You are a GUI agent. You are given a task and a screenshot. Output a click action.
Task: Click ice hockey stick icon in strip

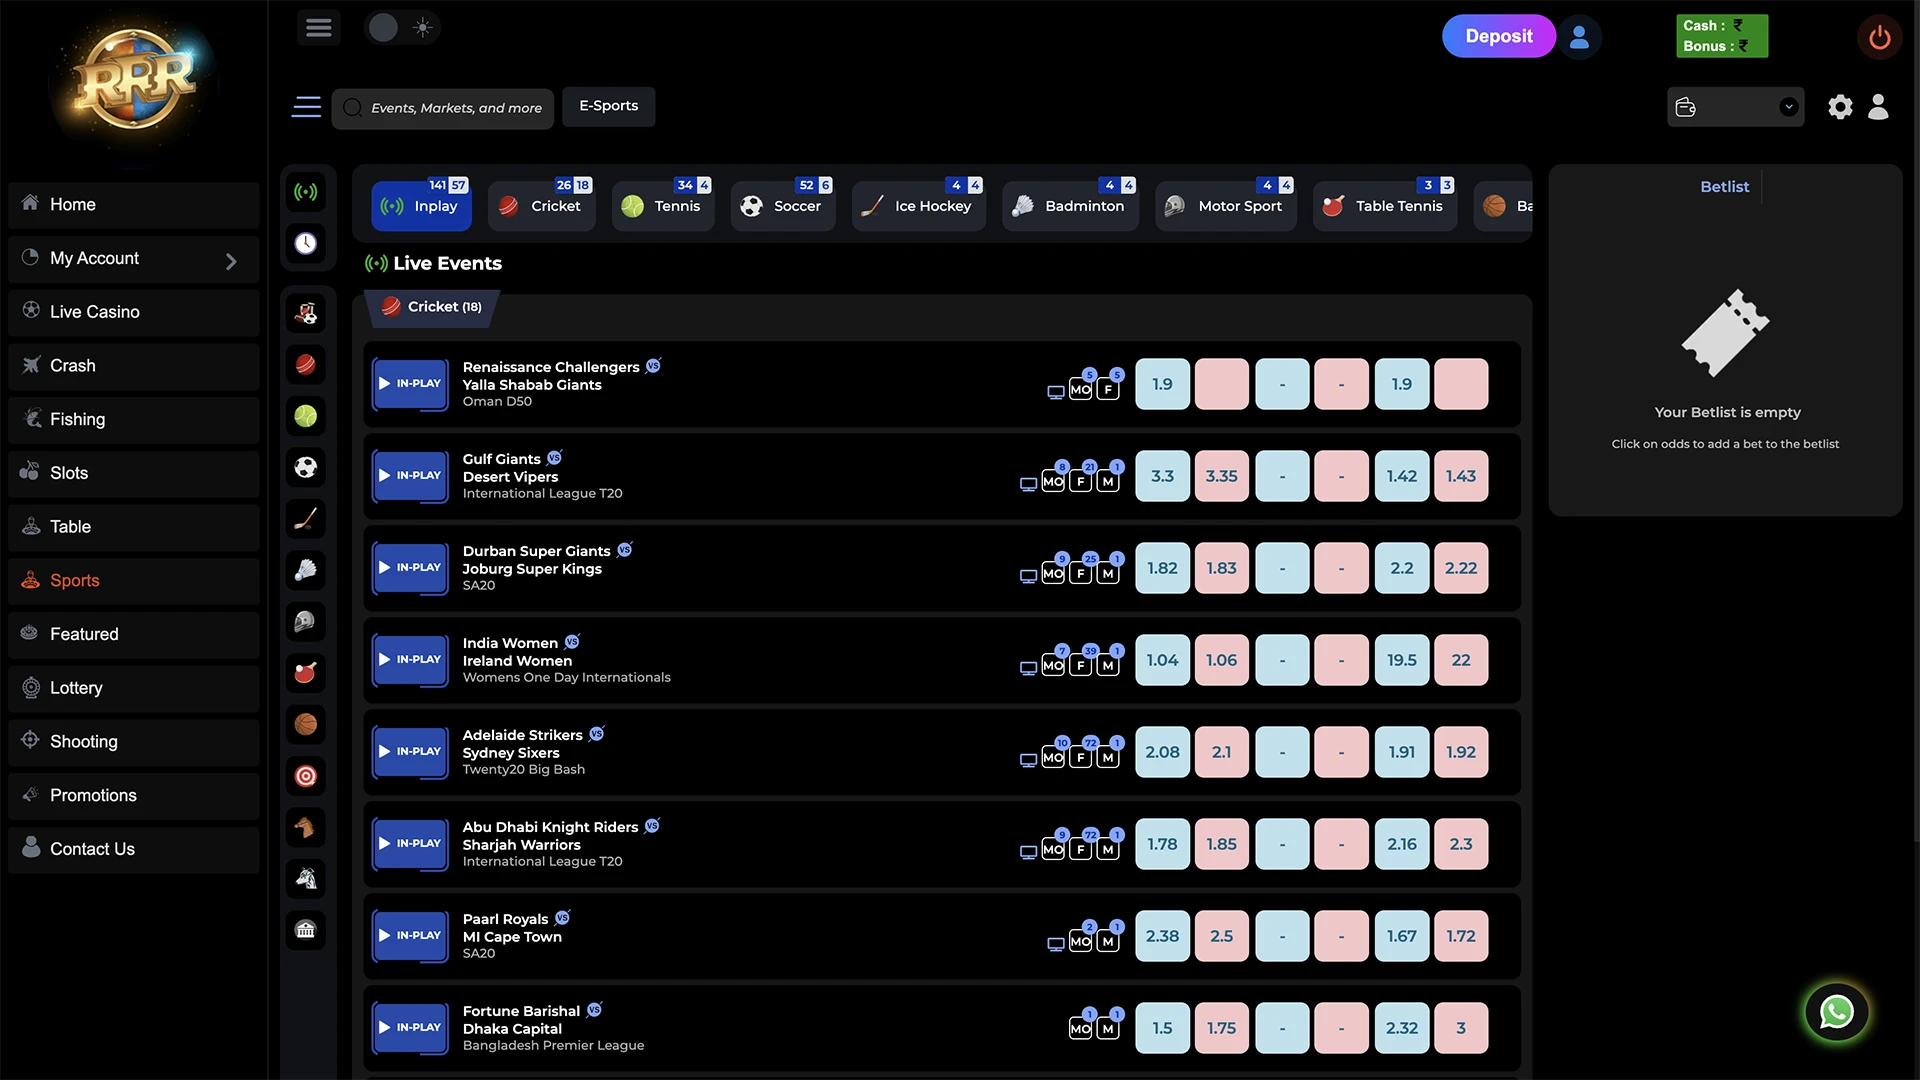point(306,519)
